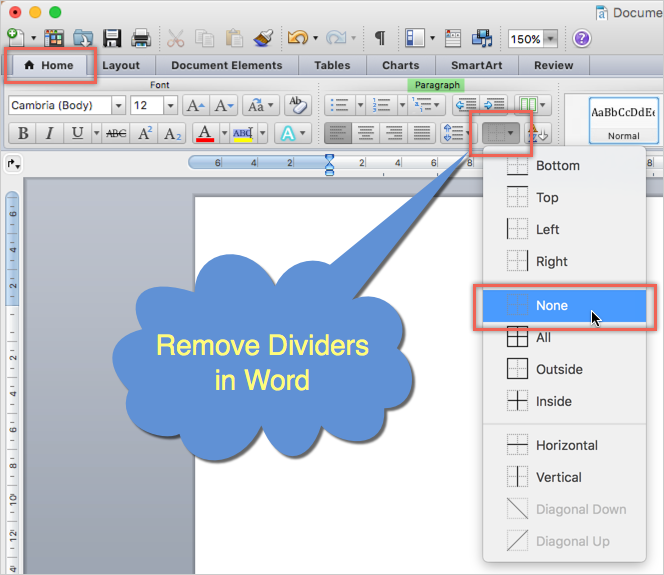Screen dimensions: 664x575
Task: Open the Cambria (Body) font dropdown
Action: pyautogui.click(x=119, y=105)
